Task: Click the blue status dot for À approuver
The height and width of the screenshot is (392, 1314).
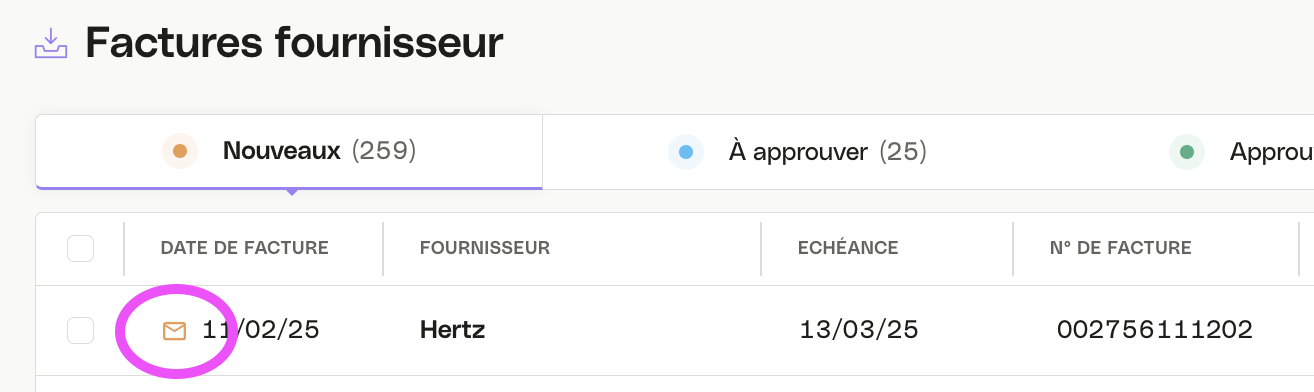Action: 686,152
